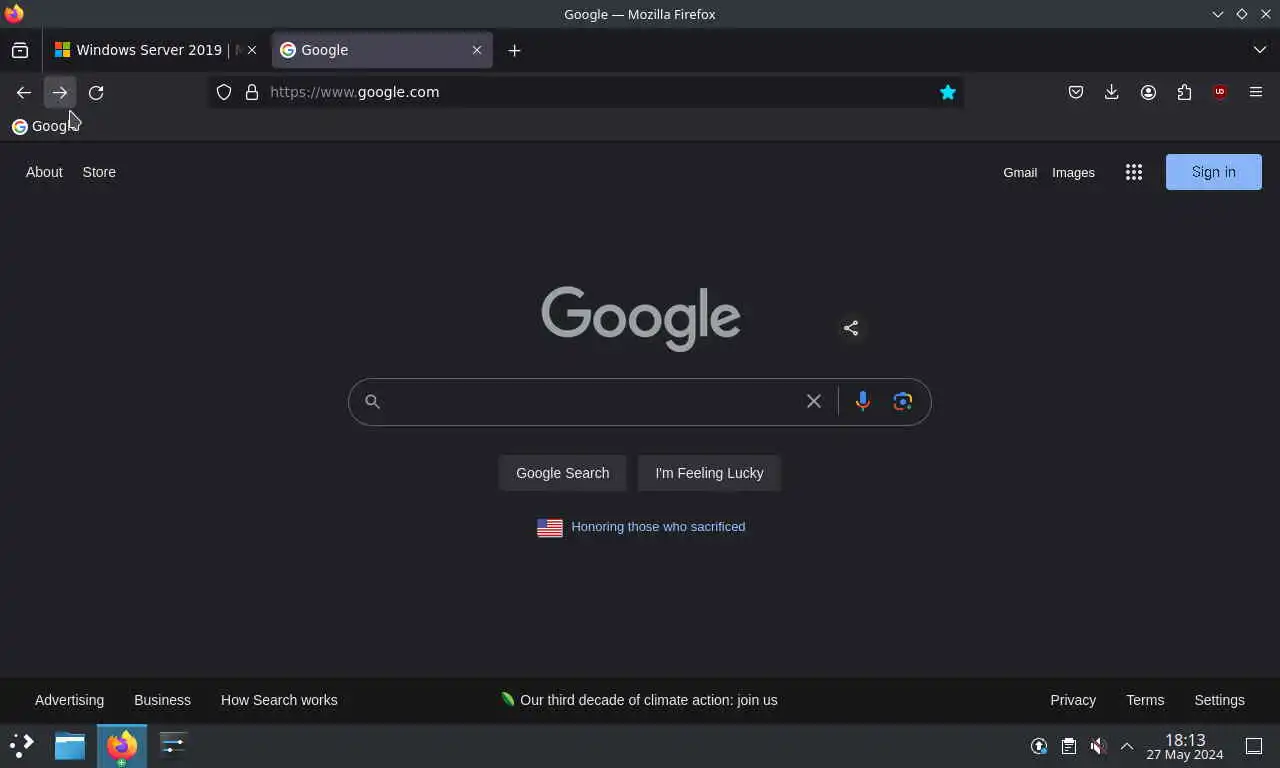Open the Downloads panel
1280x768 pixels.
coord(1112,92)
